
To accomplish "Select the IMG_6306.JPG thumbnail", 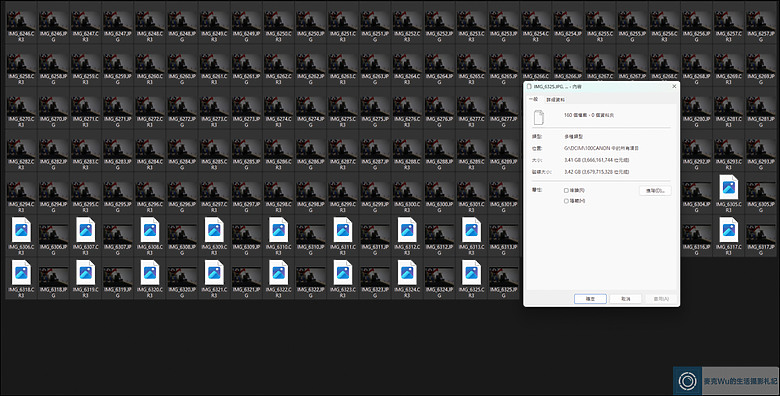I will 53,235.
